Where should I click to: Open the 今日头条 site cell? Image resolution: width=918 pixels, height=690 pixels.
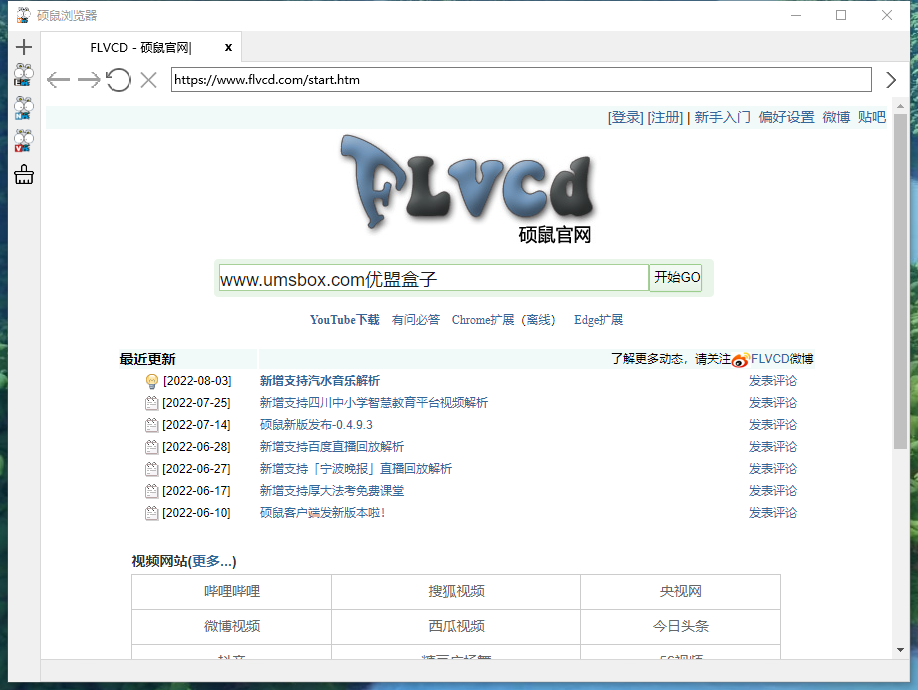pyautogui.click(x=680, y=627)
